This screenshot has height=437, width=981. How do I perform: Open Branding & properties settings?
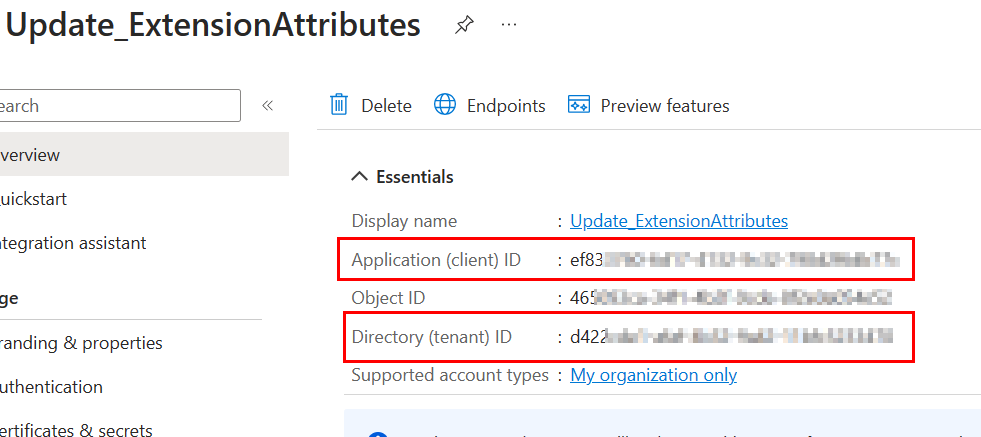(80, 343)
